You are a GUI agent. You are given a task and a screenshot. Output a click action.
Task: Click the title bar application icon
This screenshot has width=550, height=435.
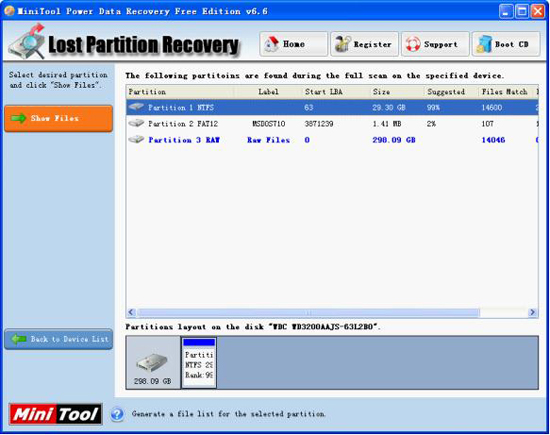pyautogui.click(x=9, y=11)
